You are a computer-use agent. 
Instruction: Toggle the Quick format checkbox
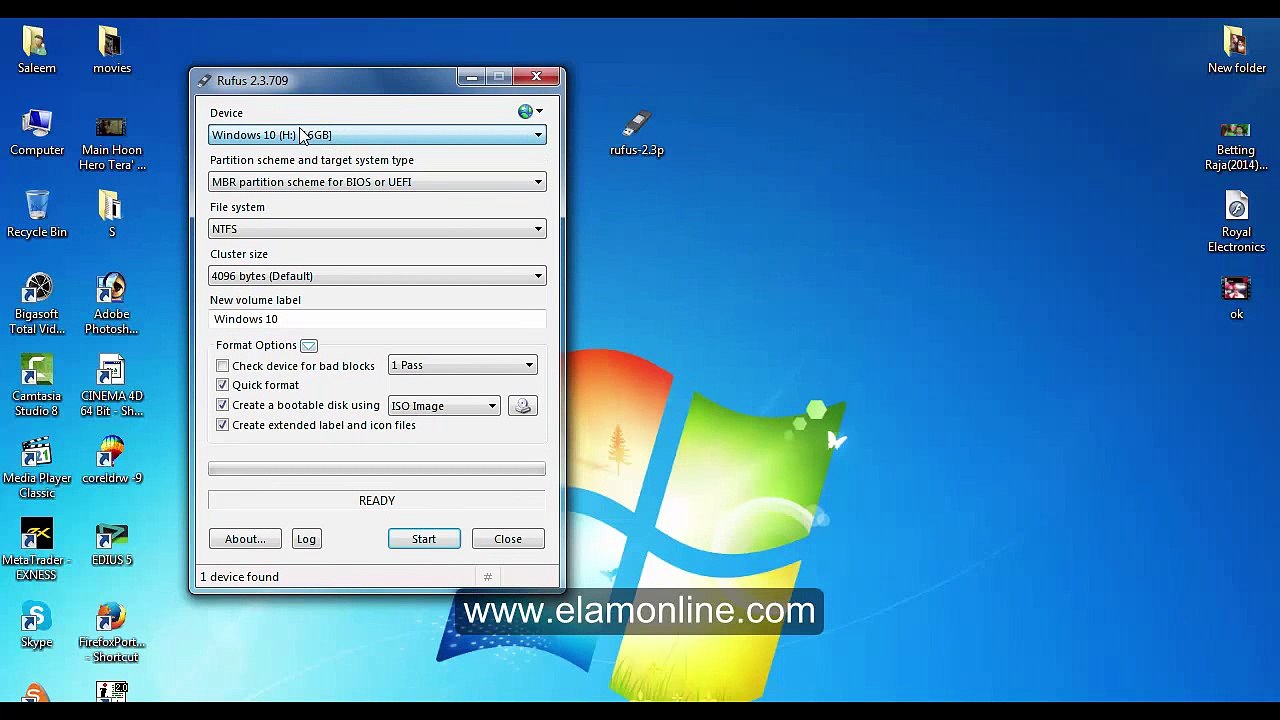click(x=223, y=385)
